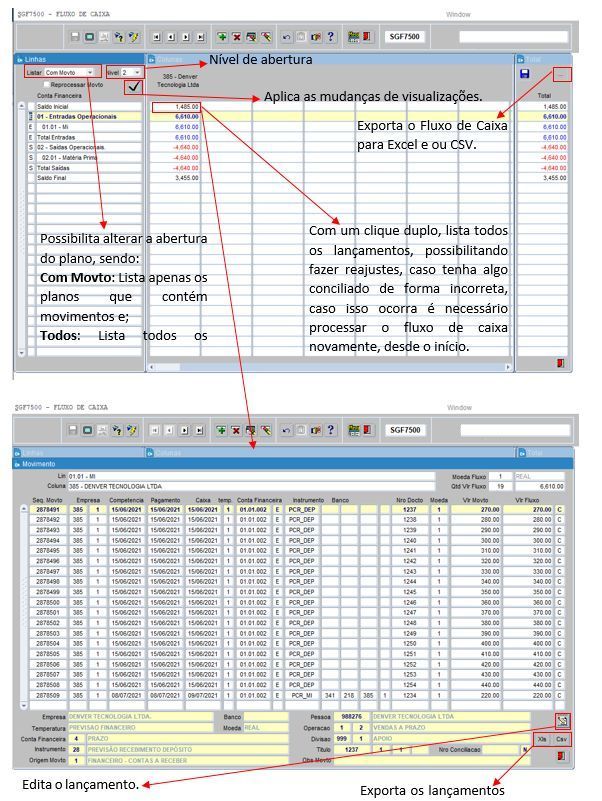
Task: Open the Nível dropdown
Action: click(138, 73)
